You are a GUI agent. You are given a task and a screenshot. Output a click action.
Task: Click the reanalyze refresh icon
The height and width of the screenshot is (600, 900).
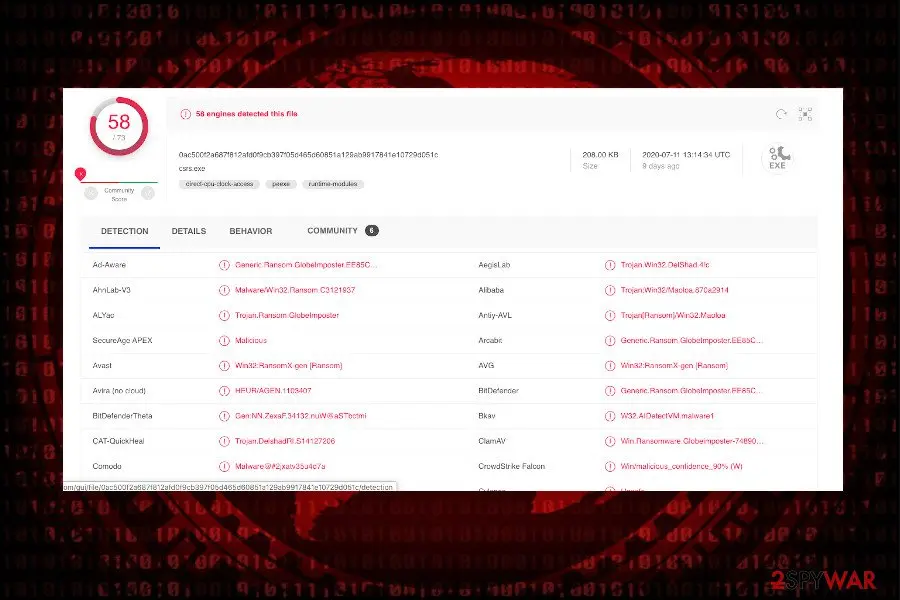tap(781, 114)
